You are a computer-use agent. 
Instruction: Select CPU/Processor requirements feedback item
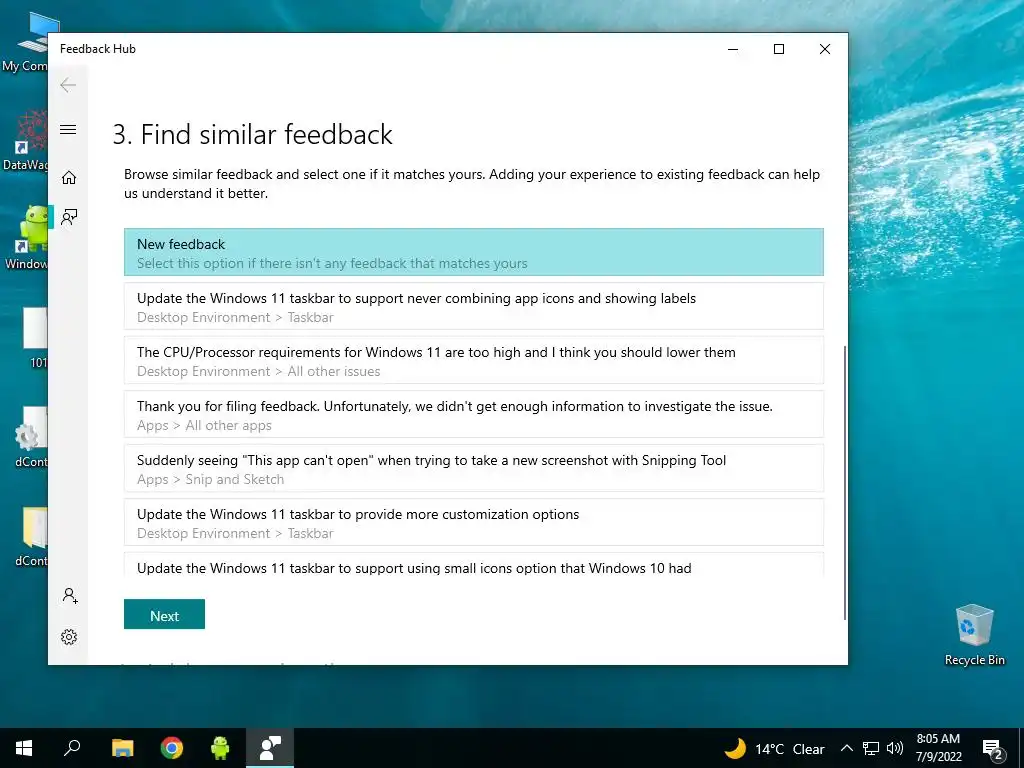(473, 360)
